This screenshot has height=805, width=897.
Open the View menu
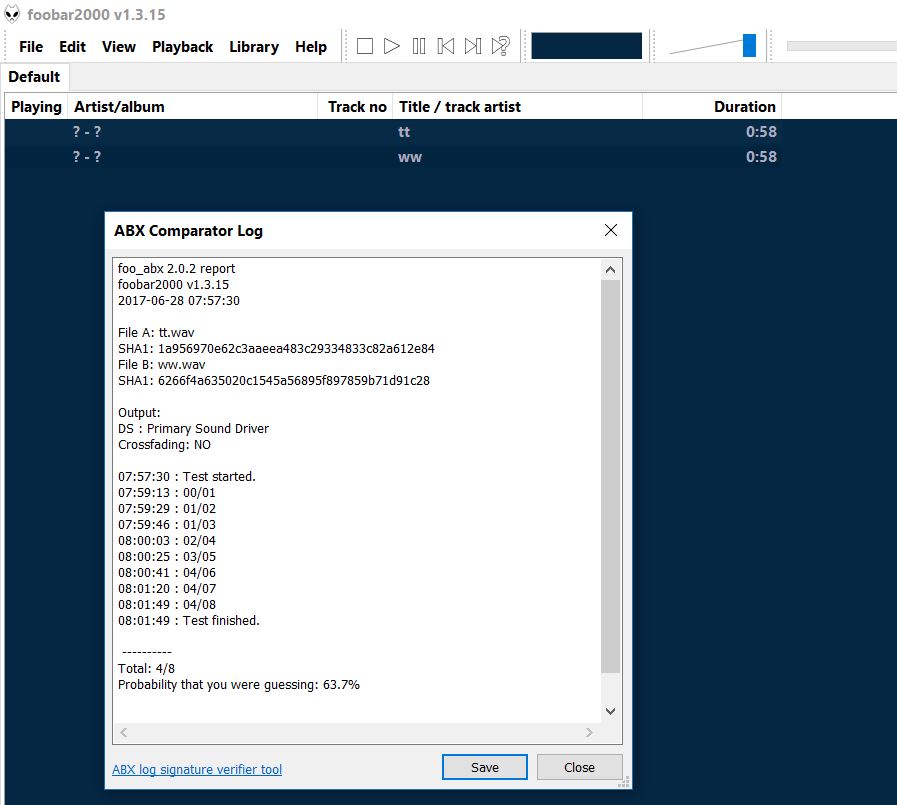click(118, 46)
